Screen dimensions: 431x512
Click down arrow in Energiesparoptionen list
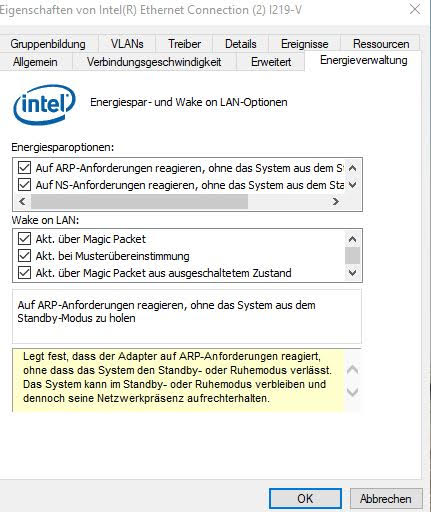click(x=352, y=184)
